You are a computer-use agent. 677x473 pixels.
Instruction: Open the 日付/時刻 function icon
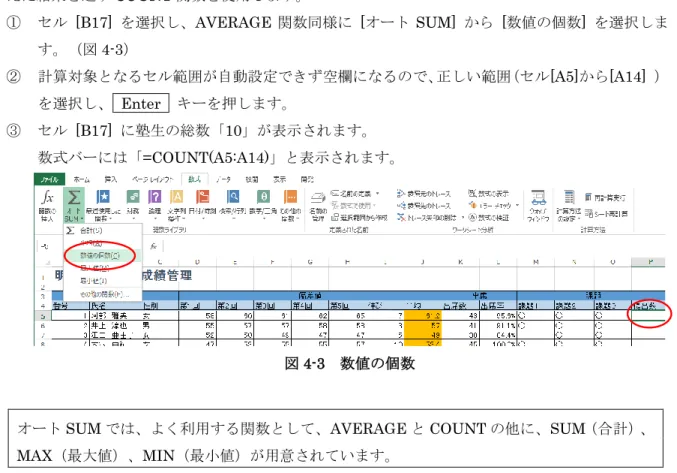[202, 197]
